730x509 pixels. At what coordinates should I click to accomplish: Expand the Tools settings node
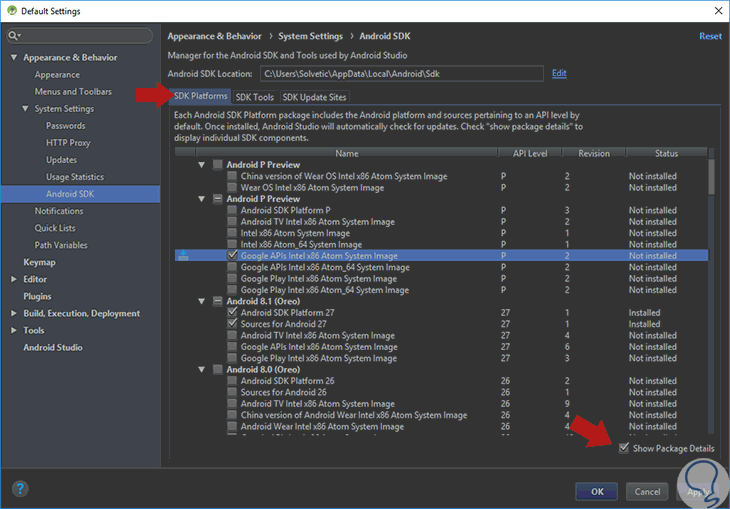click(x=14, y=330)
